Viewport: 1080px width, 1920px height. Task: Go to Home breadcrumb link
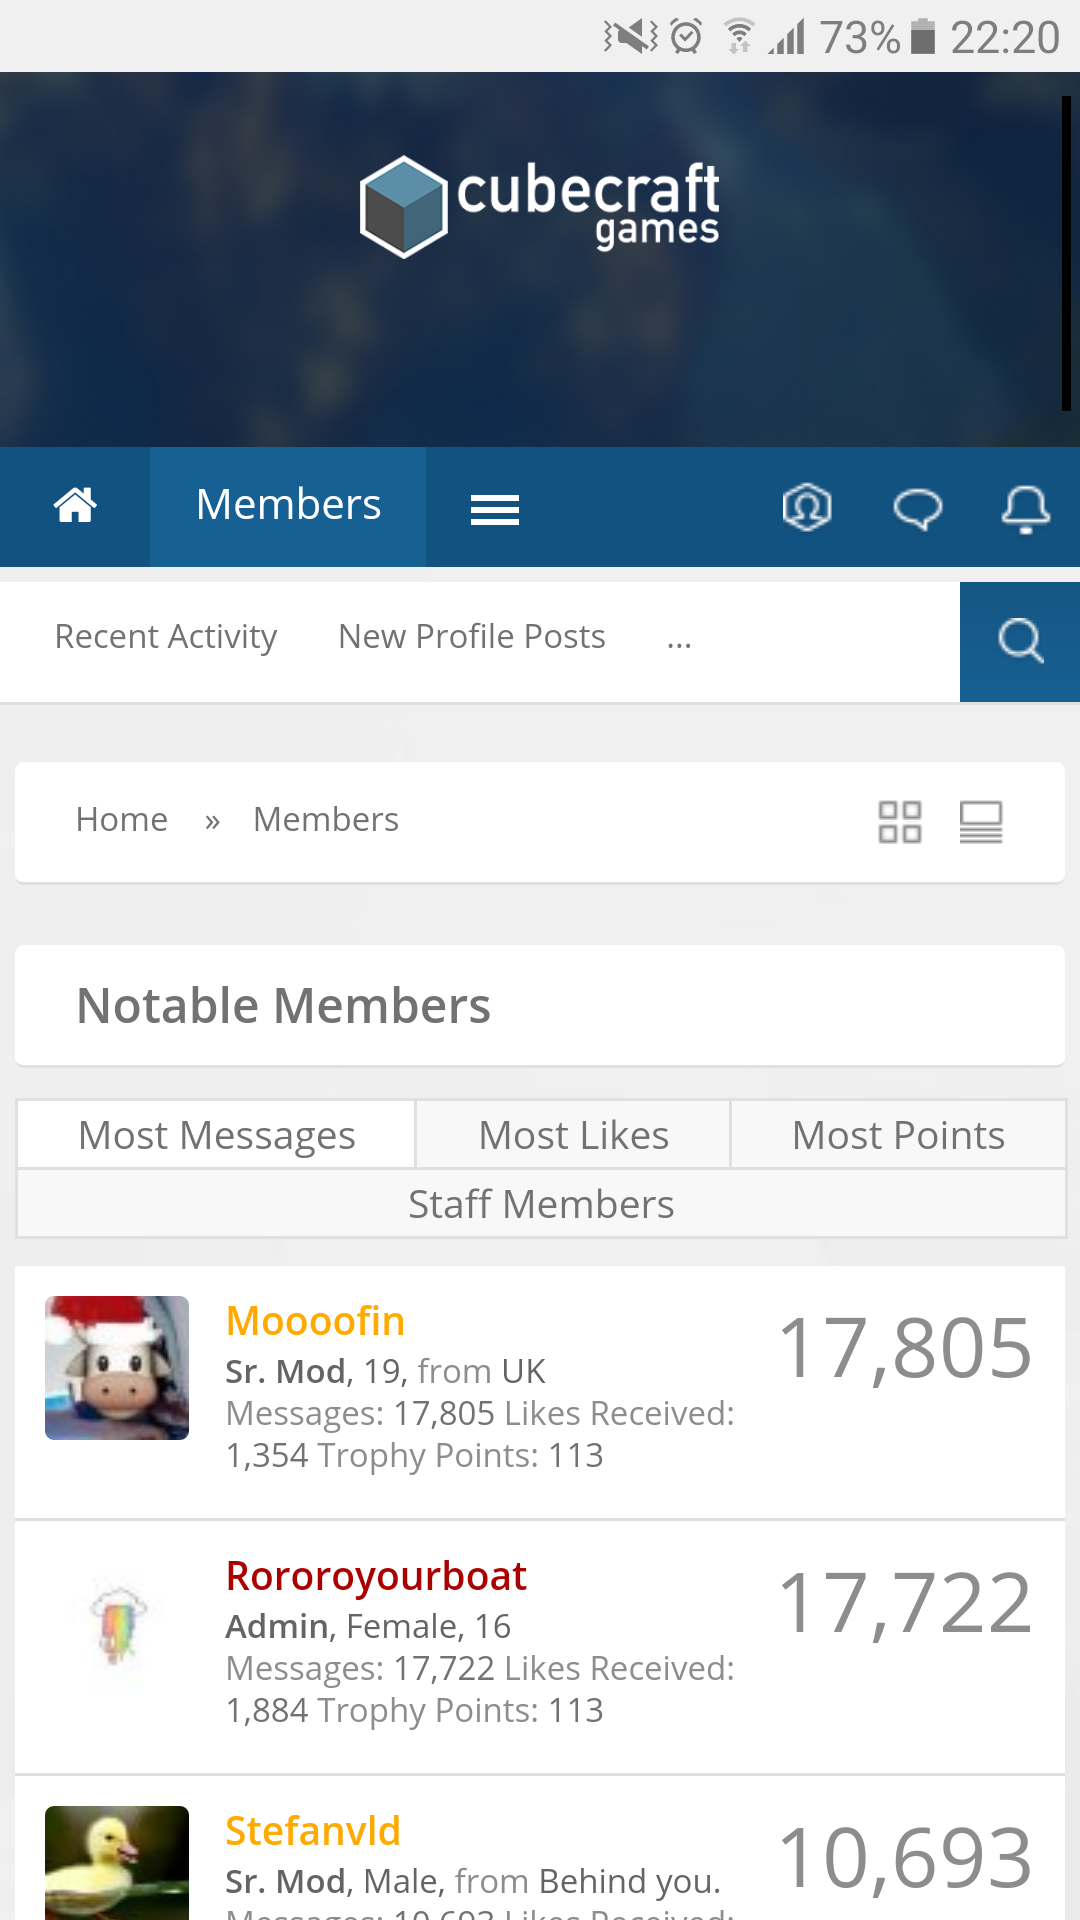[x=122, y=820]
